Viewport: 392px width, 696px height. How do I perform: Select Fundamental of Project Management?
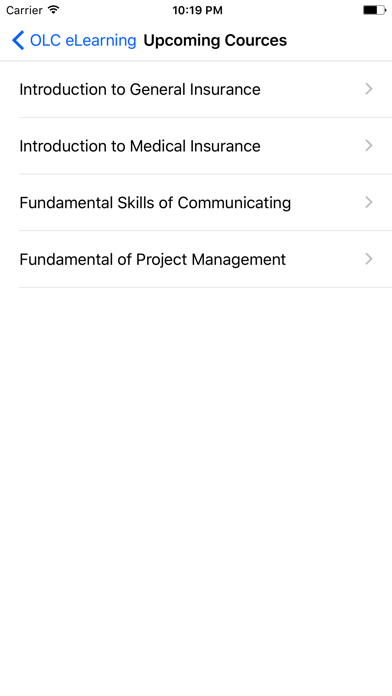point(196,259)
